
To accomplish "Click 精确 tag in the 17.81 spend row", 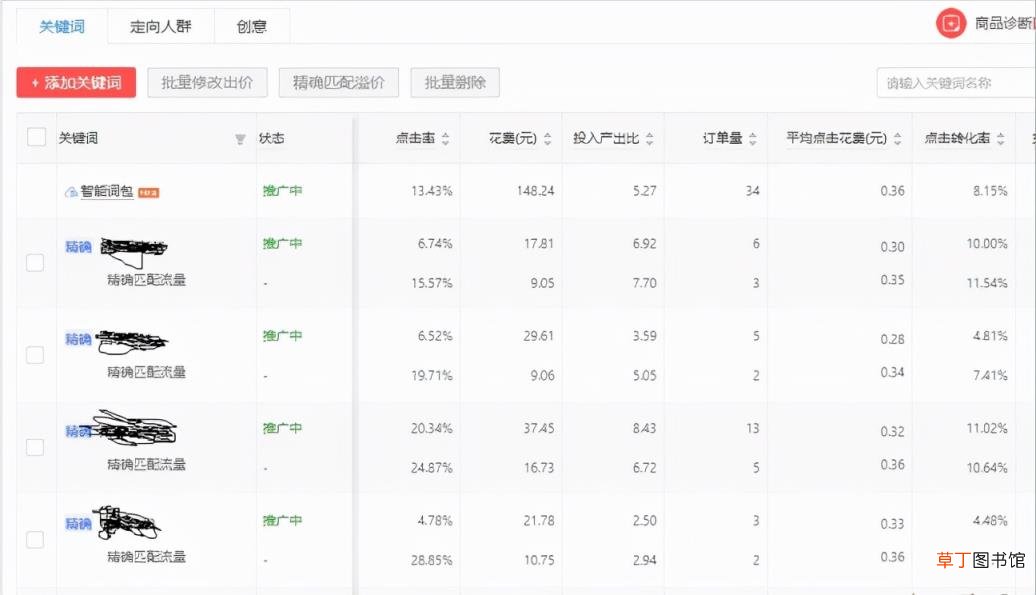I will (78, 247).
